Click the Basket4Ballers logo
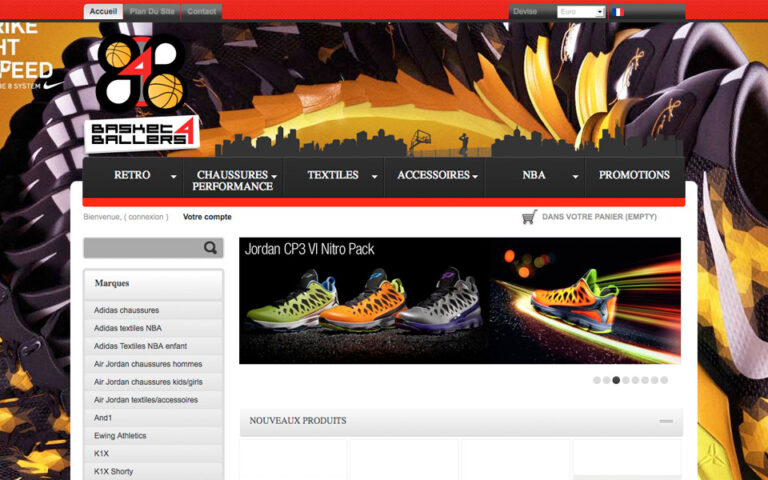 coord(142,92)
